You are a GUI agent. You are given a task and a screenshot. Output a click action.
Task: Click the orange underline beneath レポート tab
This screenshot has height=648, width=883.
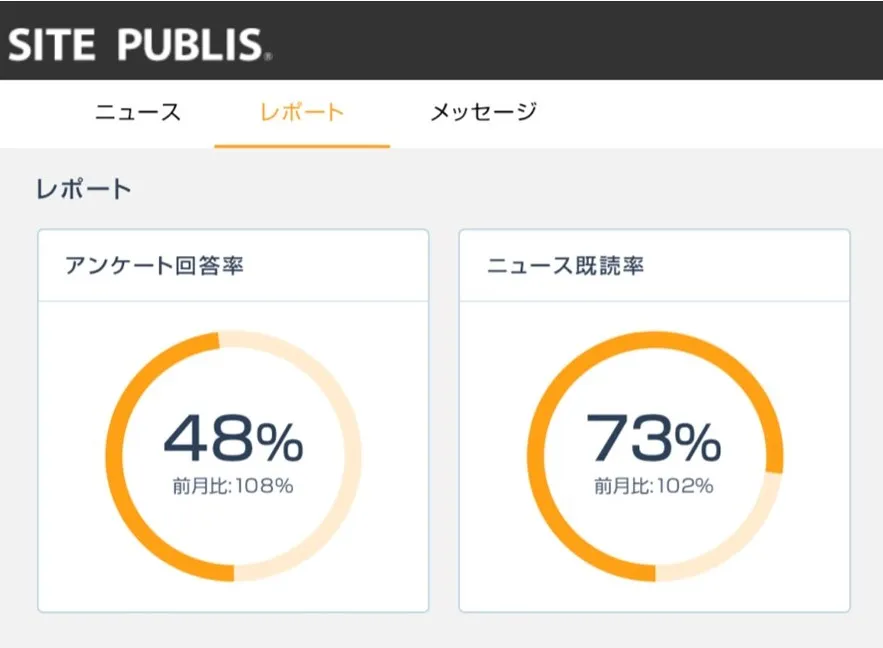tap(301, 146)
